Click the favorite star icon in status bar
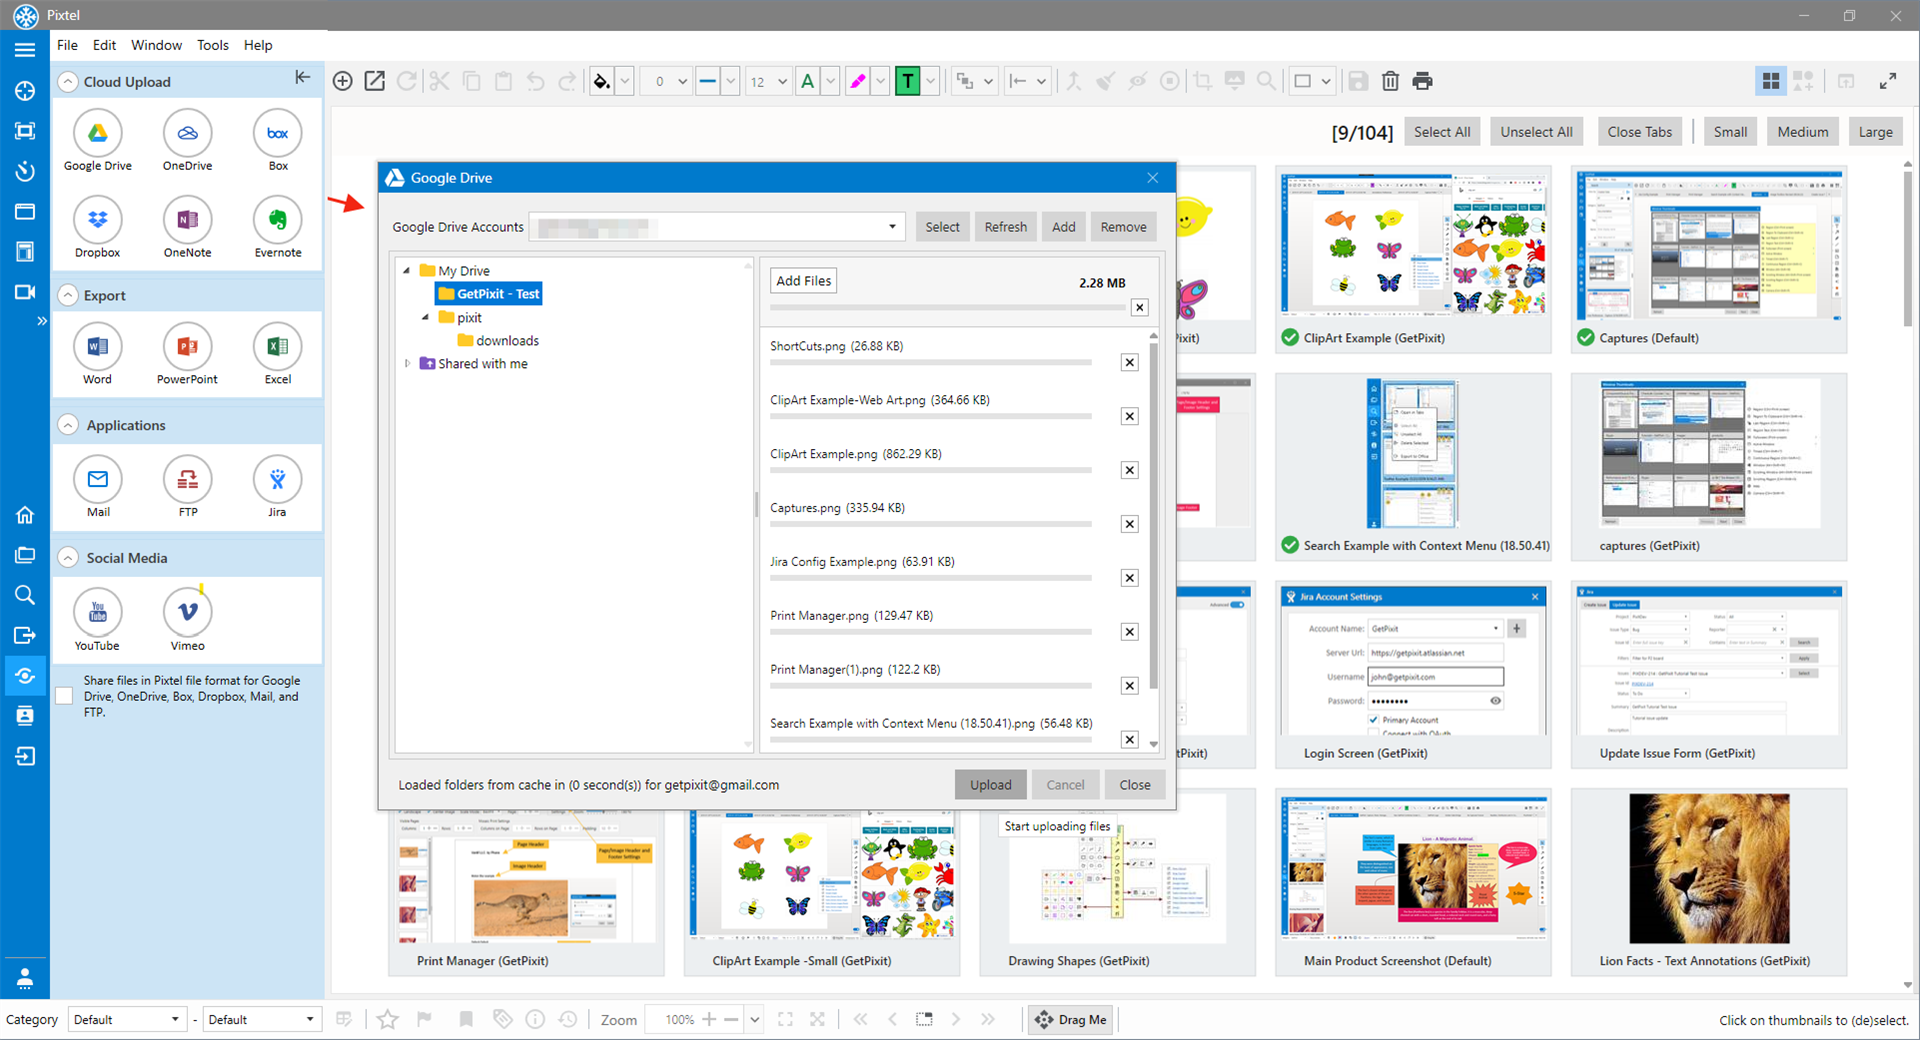This screenshot has width=1920, height=1040. (x=388, y=1019)
